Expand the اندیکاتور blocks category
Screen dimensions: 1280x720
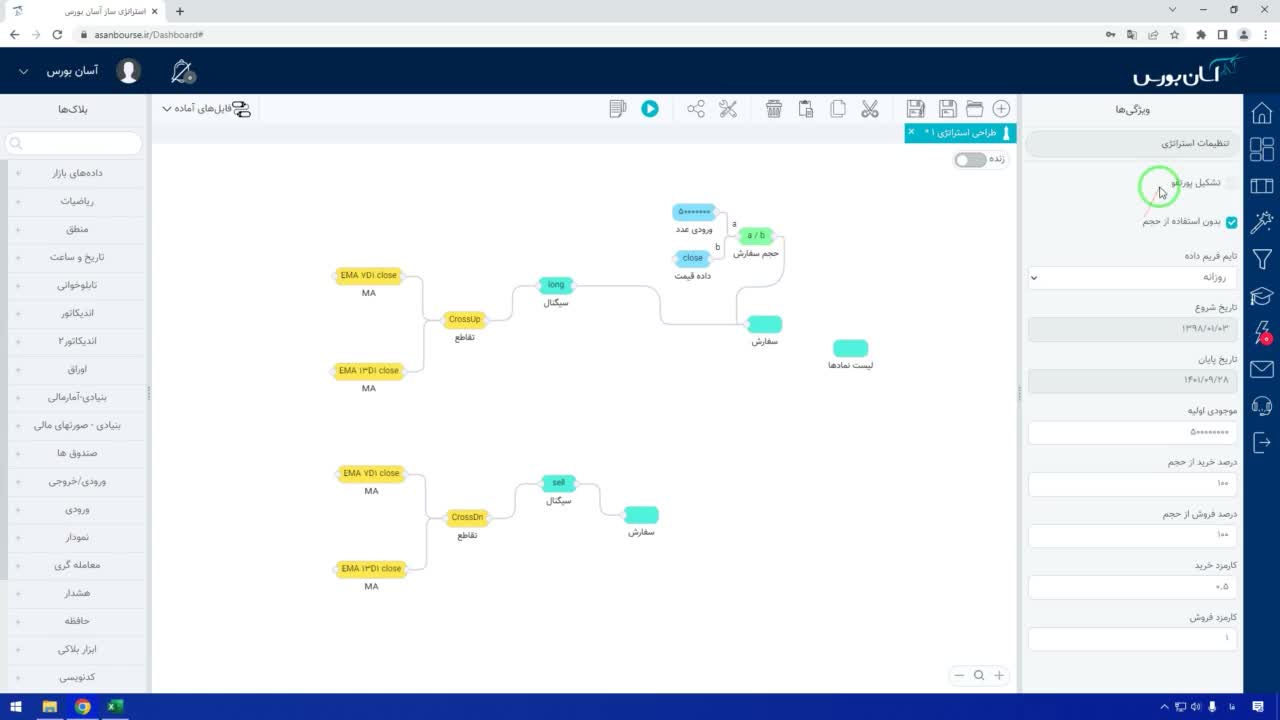pyautogui.click(x=75, y=313)
